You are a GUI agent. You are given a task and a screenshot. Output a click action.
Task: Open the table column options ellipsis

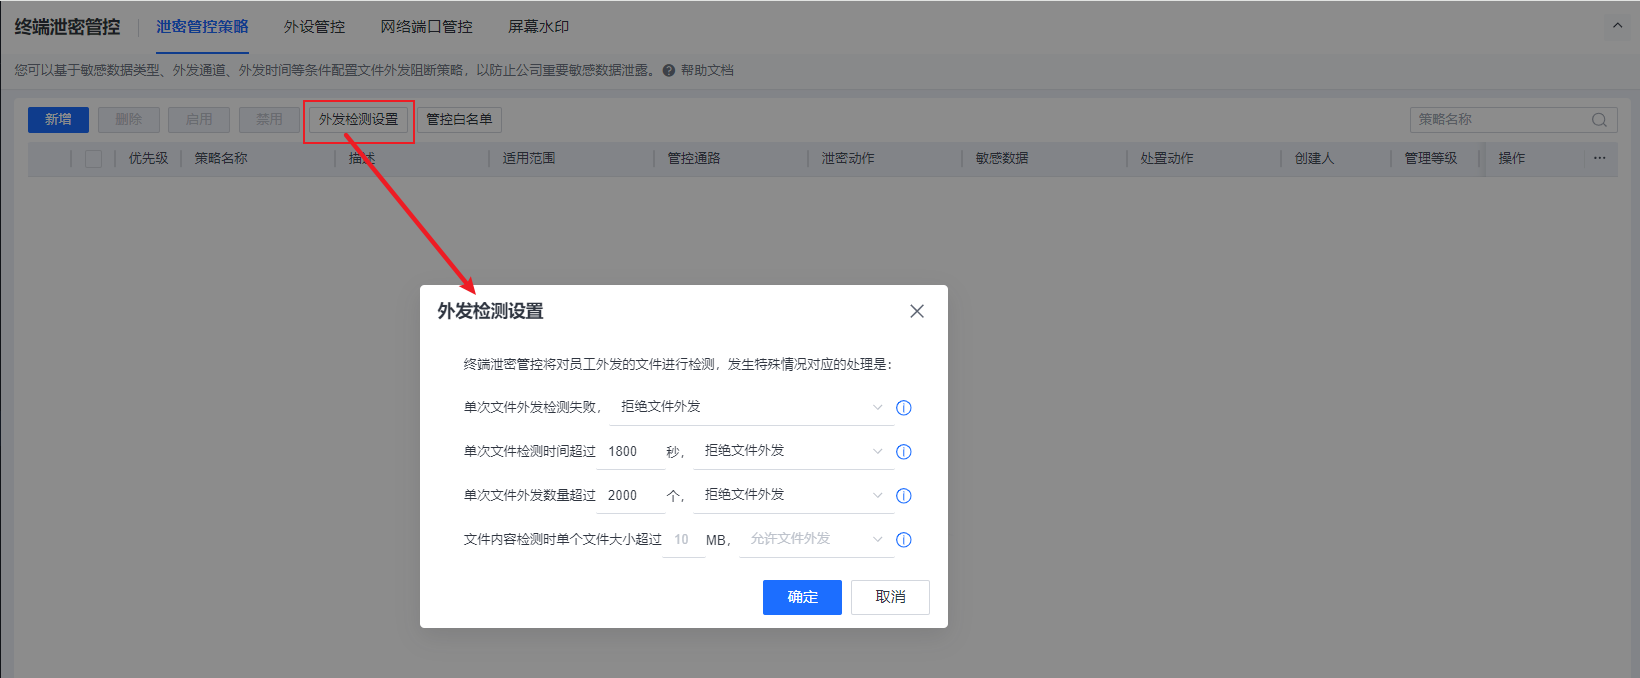1599,158
